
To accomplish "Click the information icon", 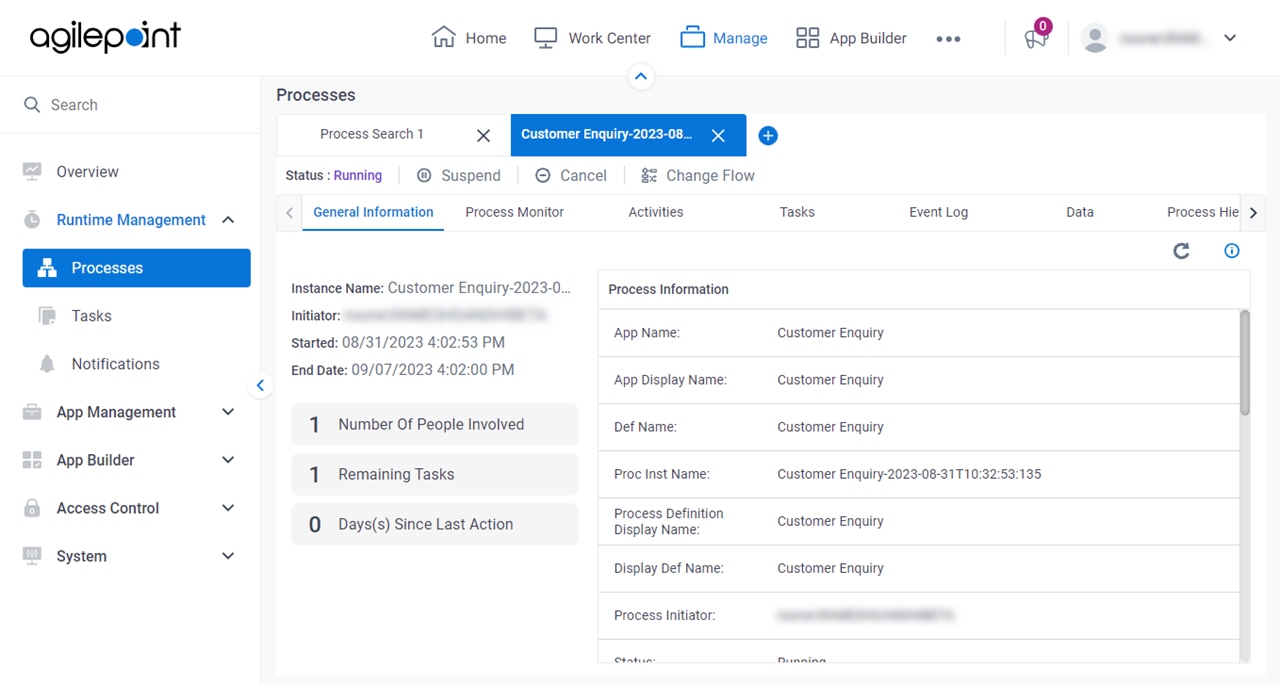I will click(x=1232, y=251).
